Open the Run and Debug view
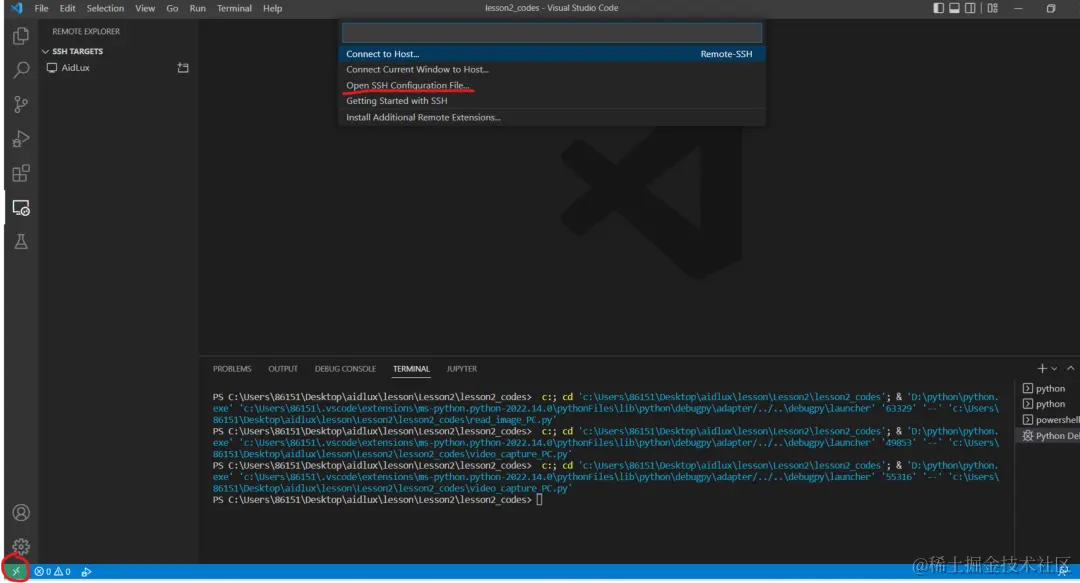The image size is (1080, 583). (x=21, y=139)
